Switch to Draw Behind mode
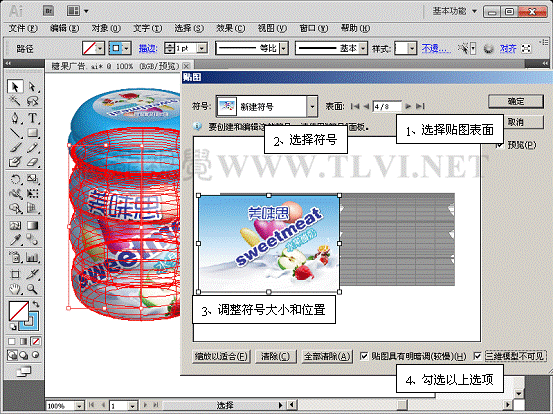Image resolution: width=553 pixels, height=414 pixels. coord(24,355)
